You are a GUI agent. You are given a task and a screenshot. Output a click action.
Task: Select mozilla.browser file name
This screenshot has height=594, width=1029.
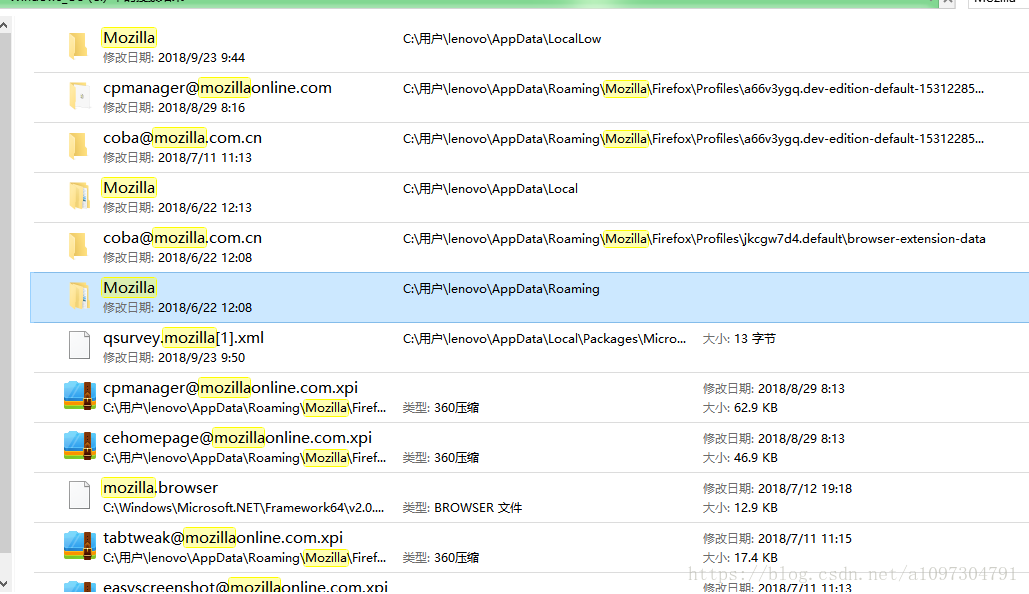(161, 488)
